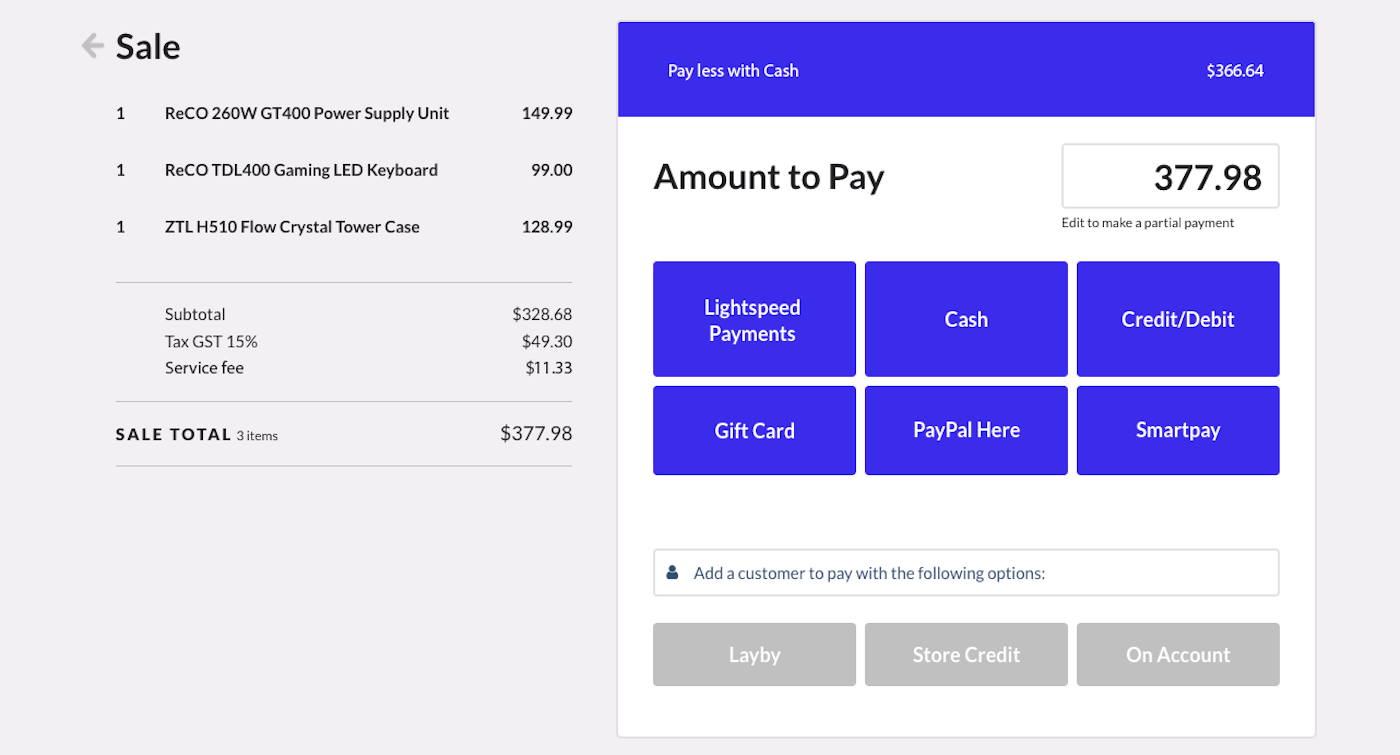Click the Layby button
This screenshot has height=755, width=1400.
point(754,655)
